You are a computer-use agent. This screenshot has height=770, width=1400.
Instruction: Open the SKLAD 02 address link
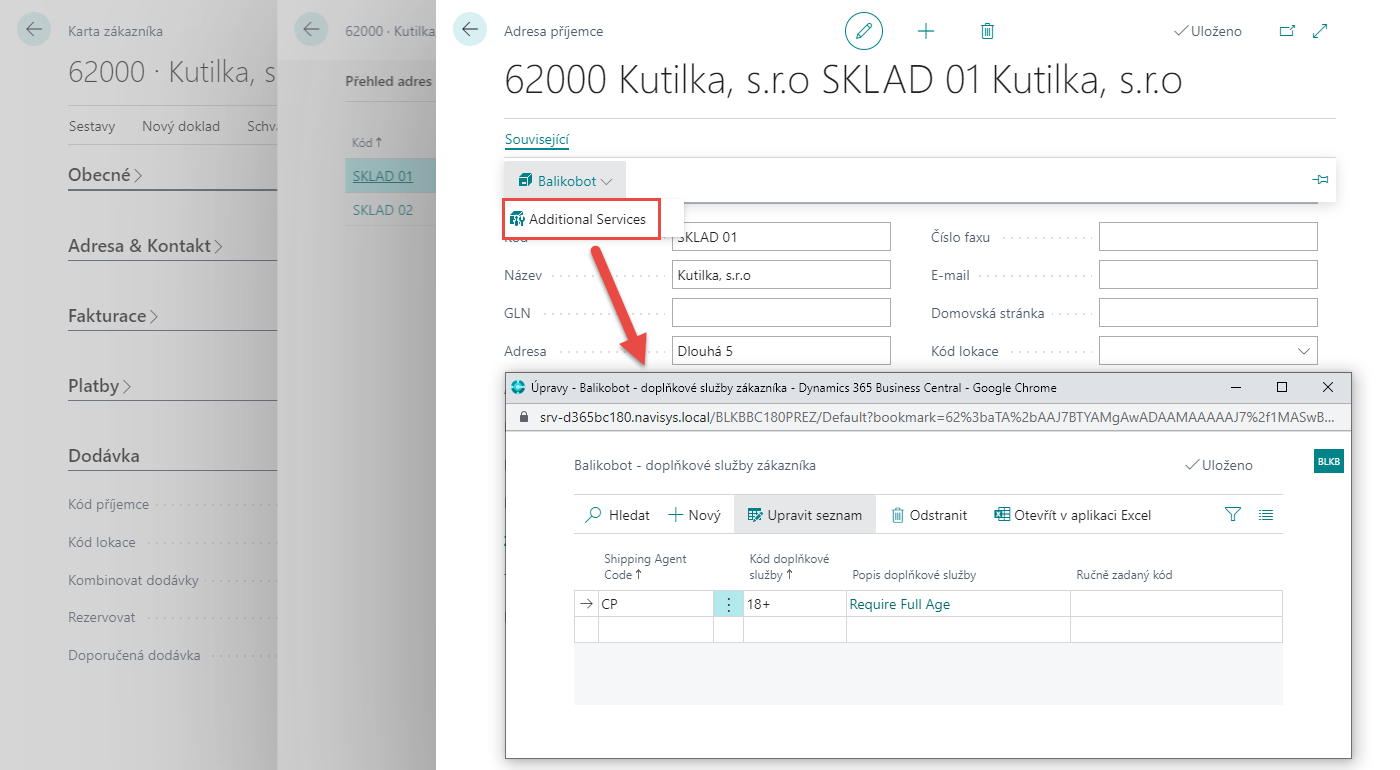tap(382, 210)
